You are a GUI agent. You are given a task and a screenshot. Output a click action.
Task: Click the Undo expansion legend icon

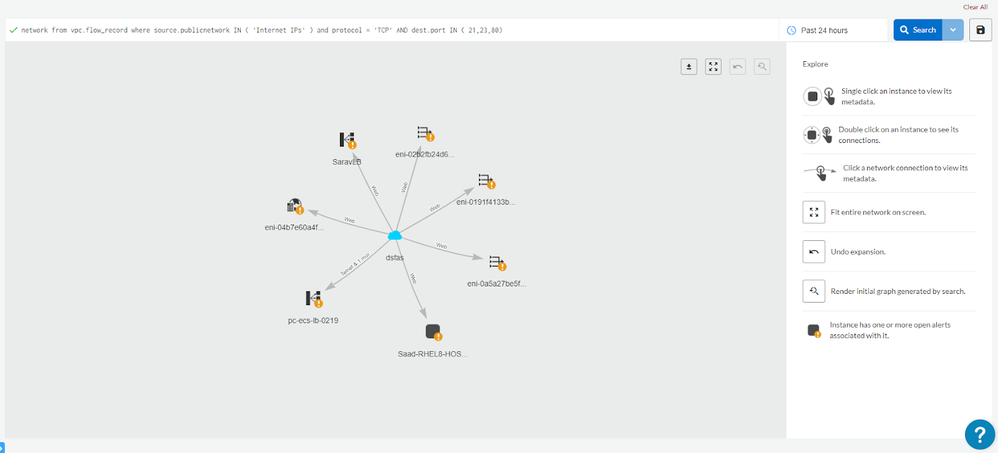tap(813, 251)
